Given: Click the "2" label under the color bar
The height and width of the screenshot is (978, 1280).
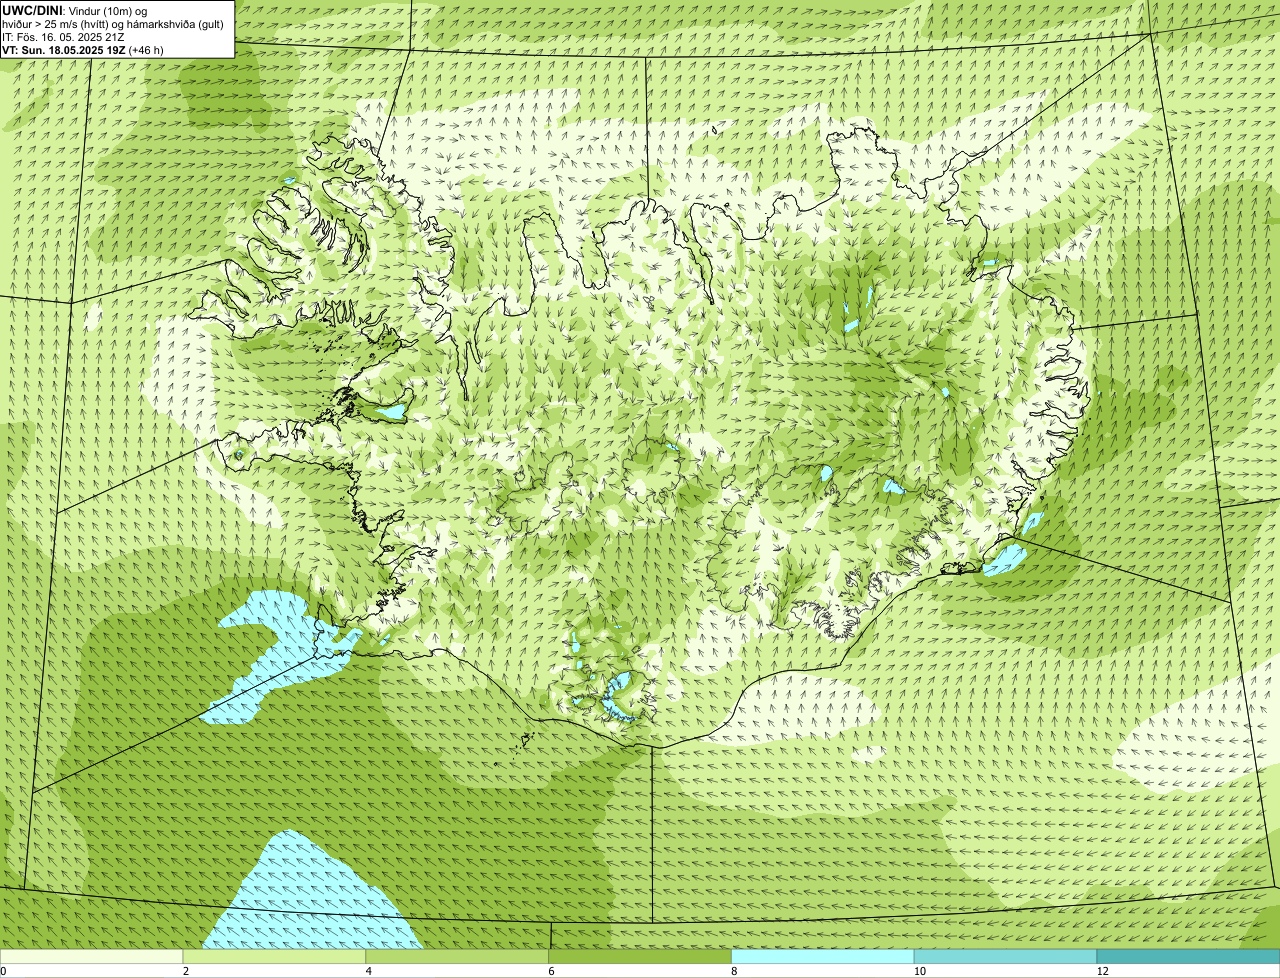Looking at the screenshot, I should (186, 971).
